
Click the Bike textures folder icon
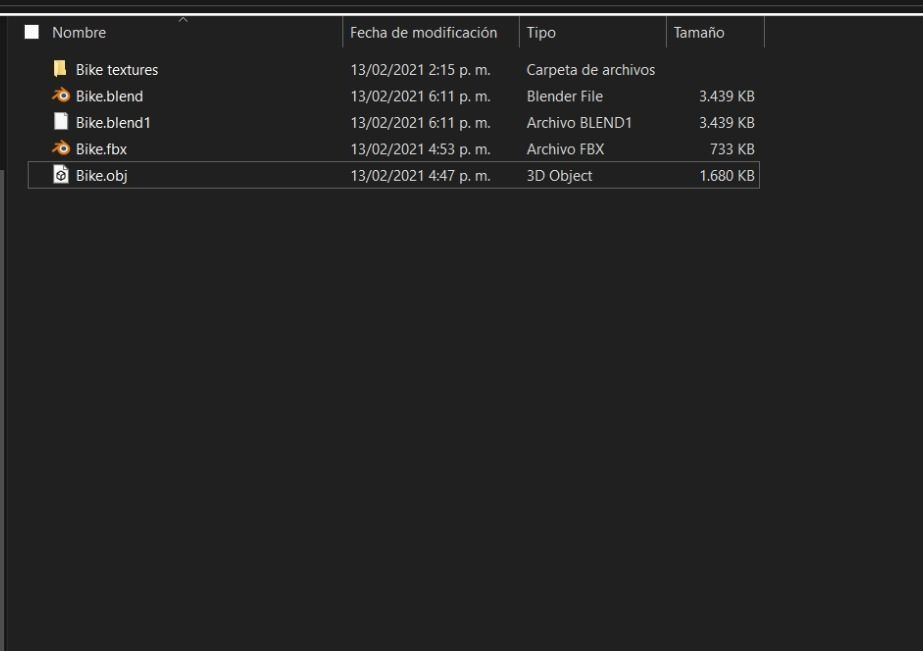pos(60,70)
